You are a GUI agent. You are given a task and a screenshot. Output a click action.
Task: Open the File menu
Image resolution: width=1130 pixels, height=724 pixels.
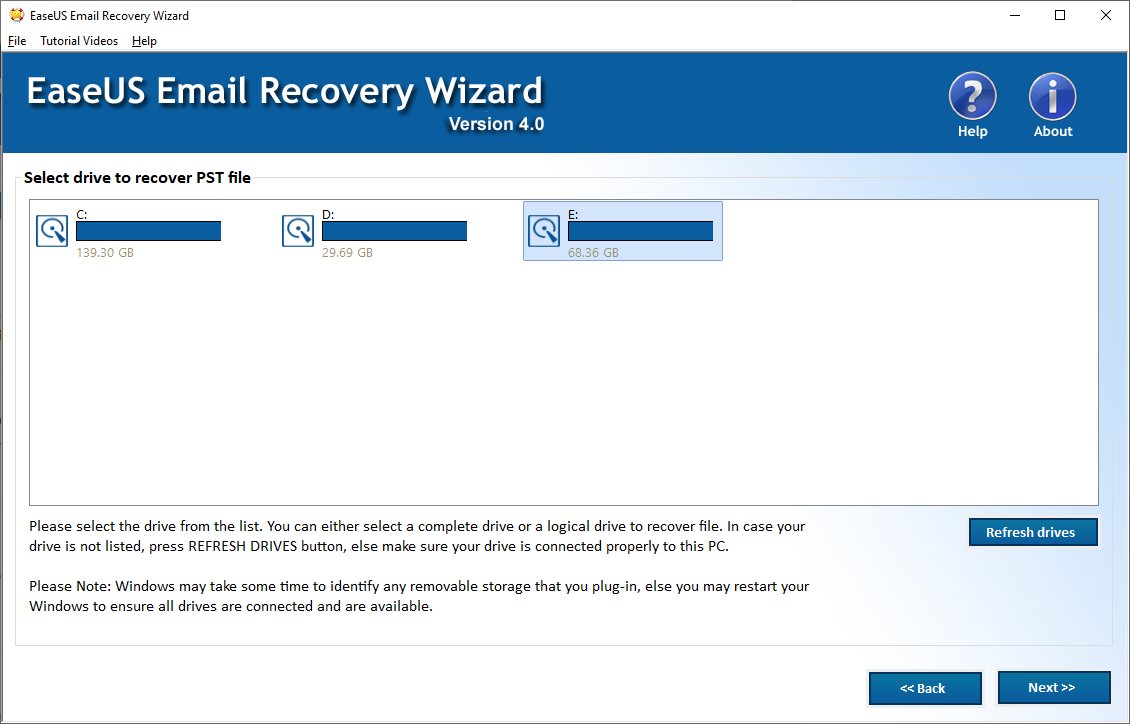(17, 41)
